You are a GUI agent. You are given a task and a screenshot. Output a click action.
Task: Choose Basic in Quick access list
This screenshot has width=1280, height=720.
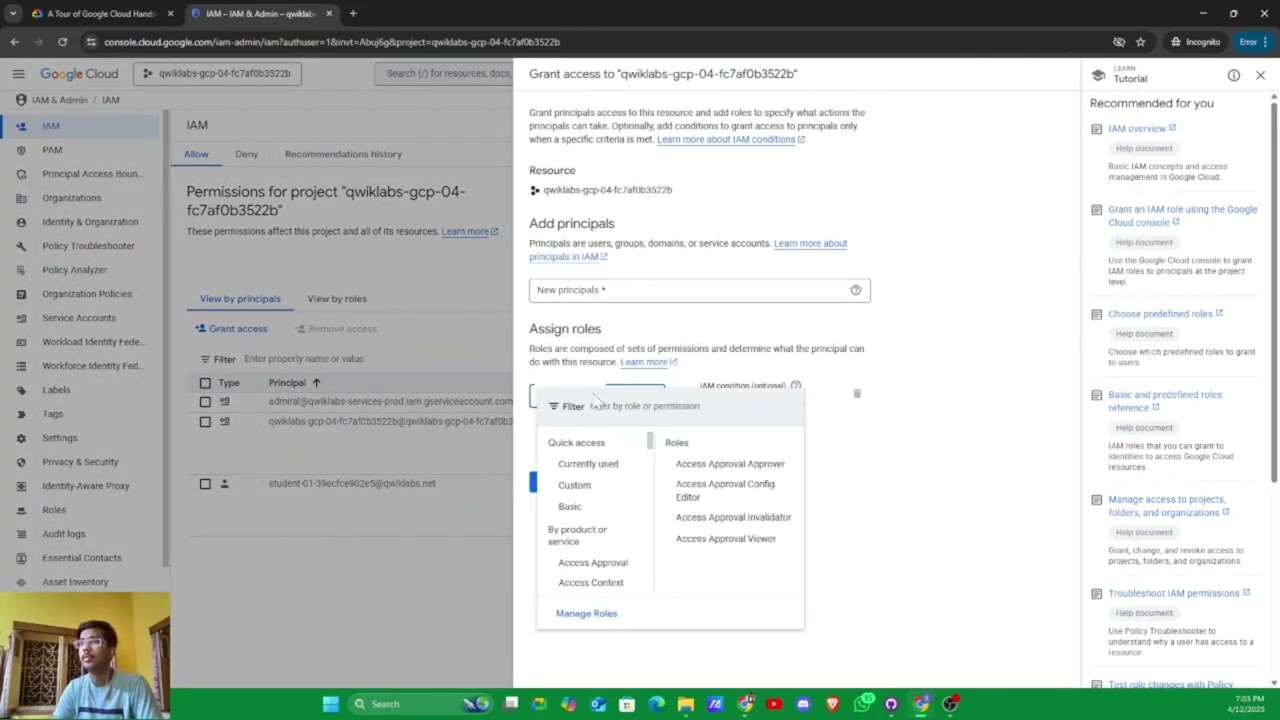click(569, 506)
